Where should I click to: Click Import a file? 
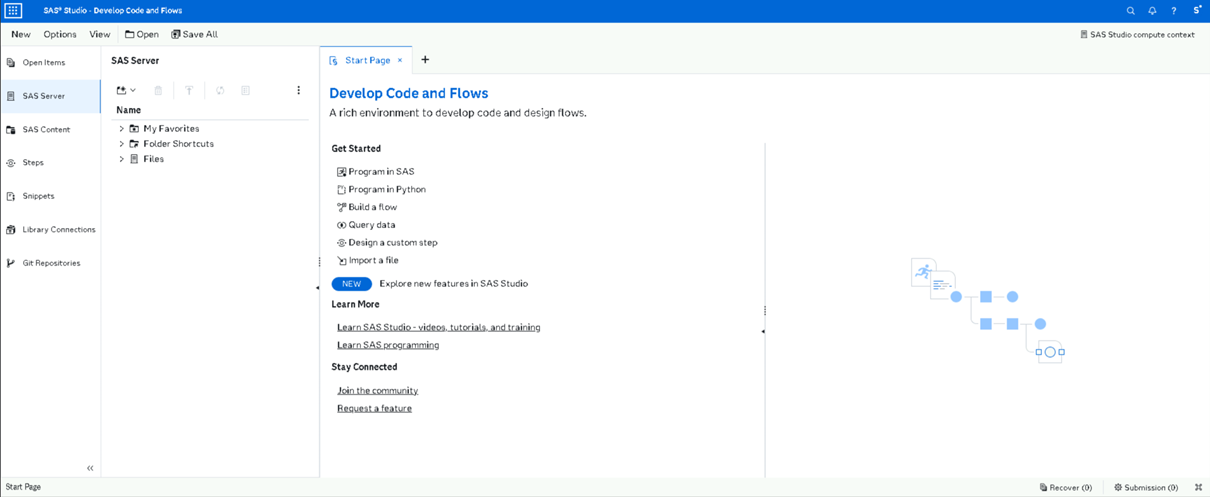[x=368, y=260]
